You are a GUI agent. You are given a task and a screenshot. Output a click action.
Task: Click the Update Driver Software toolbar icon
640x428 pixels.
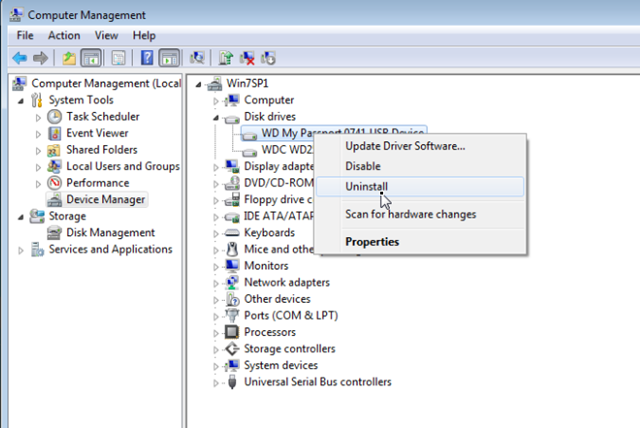coord(226,58)
